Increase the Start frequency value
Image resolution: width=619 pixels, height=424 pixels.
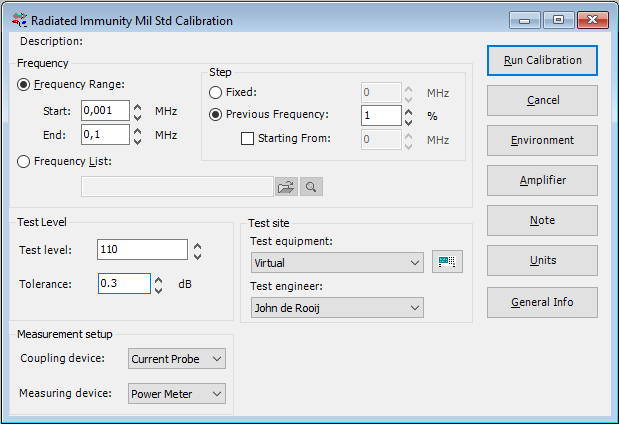pyautogui.click(x=137, y=107)
